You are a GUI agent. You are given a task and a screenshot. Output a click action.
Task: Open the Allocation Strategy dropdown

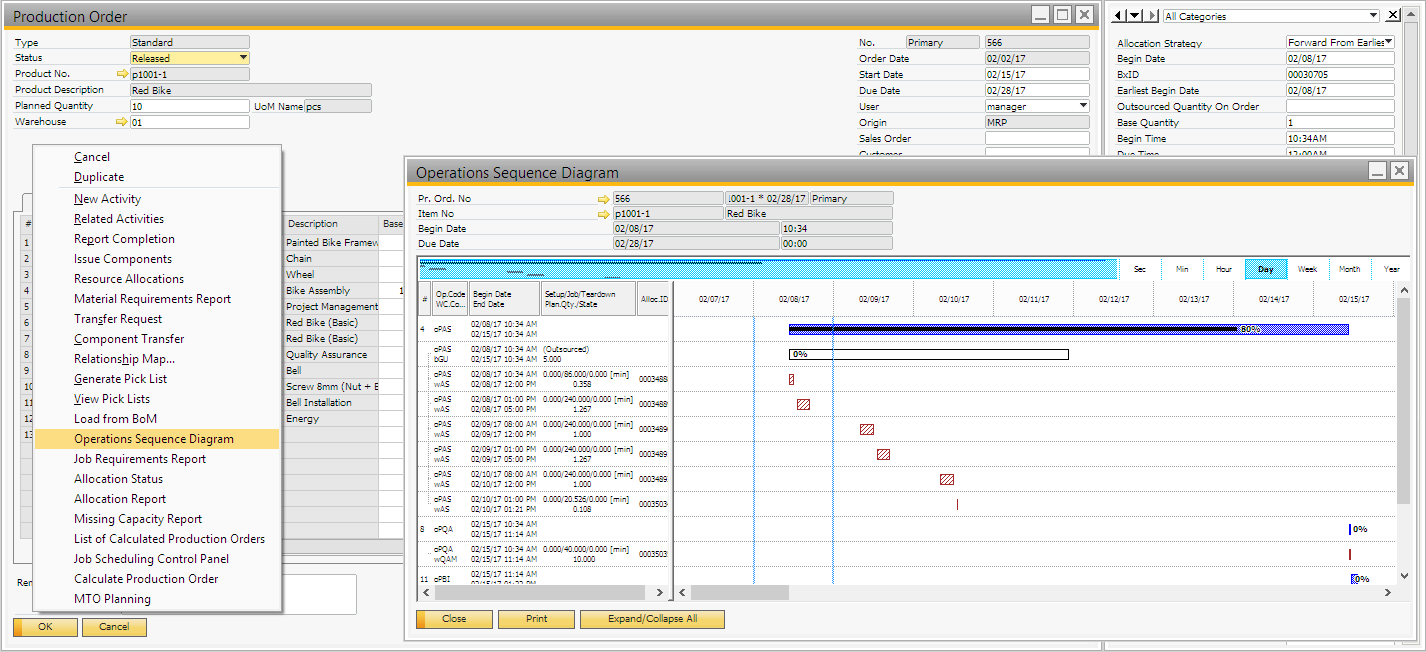1388,42
